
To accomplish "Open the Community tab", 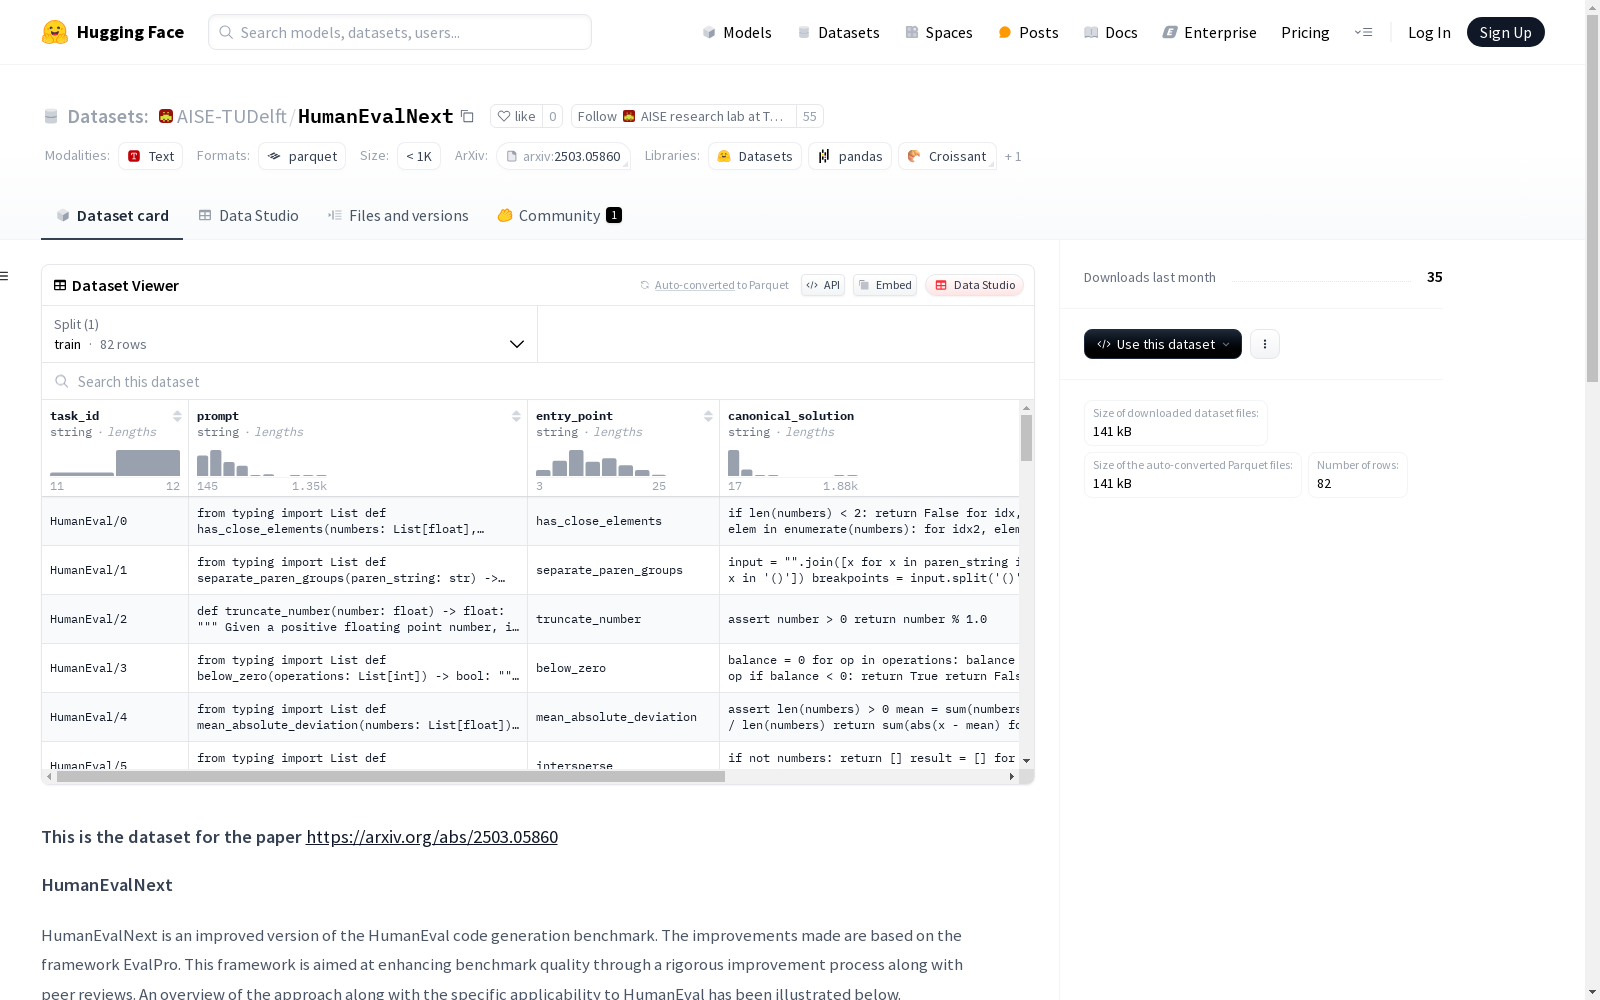I will 560,216.
